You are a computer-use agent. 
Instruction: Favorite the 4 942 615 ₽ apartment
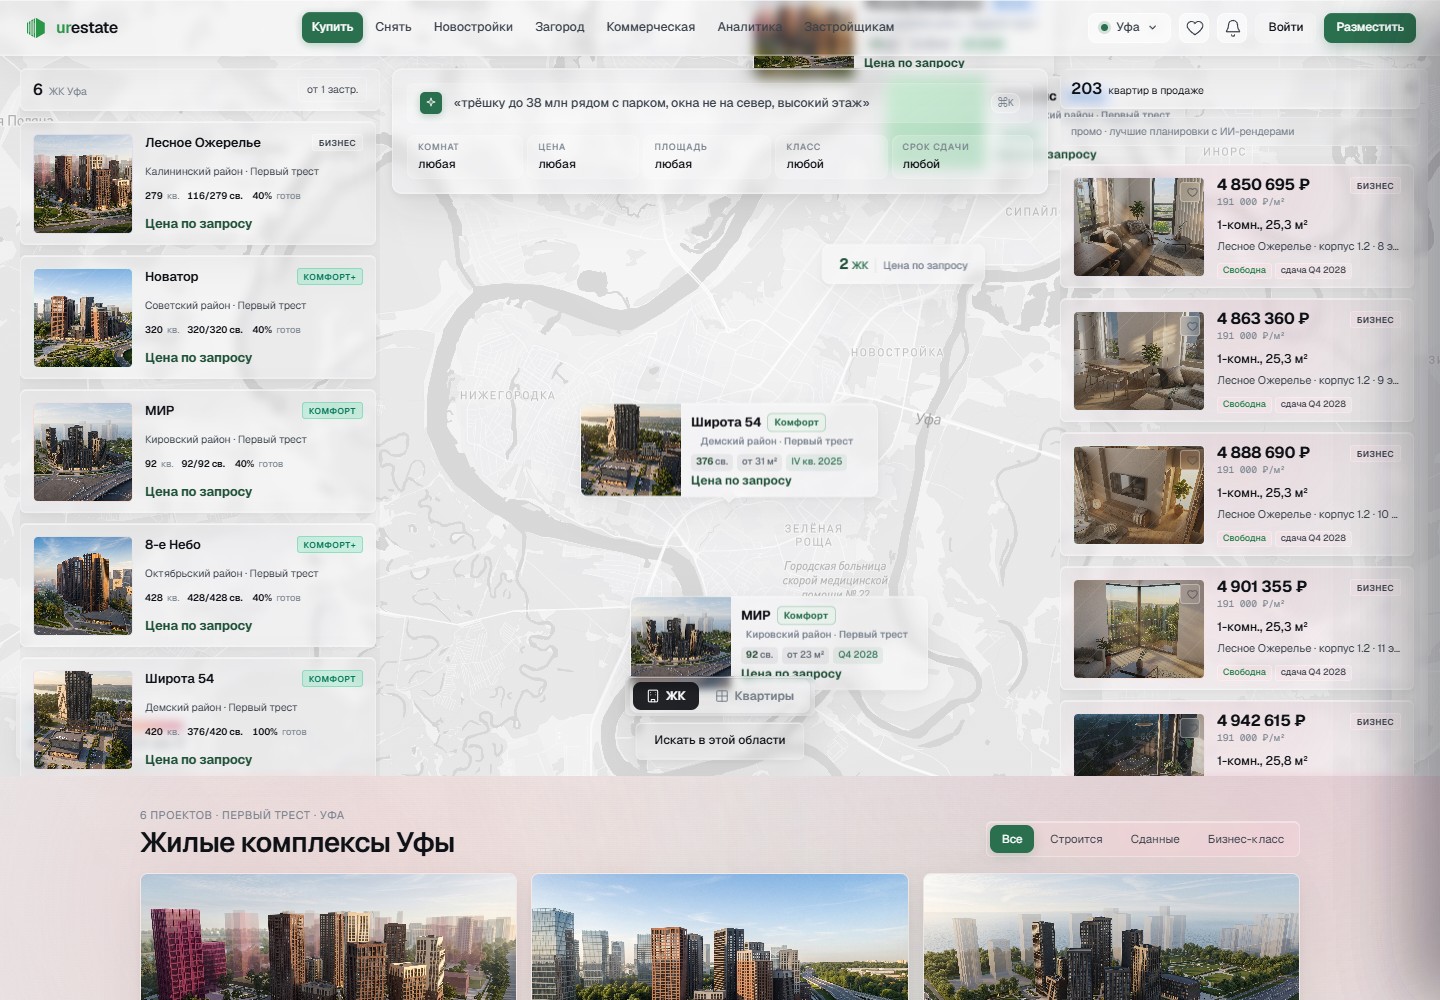(x=1191, y=728)
